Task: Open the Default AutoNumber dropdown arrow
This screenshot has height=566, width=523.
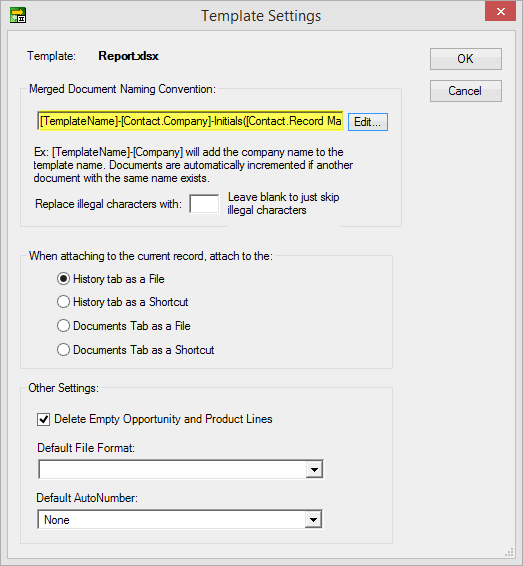Action: pos(313,520)
